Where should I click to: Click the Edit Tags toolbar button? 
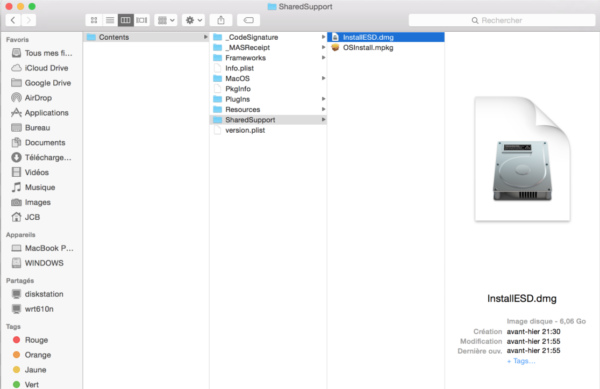tap(248, 20)
